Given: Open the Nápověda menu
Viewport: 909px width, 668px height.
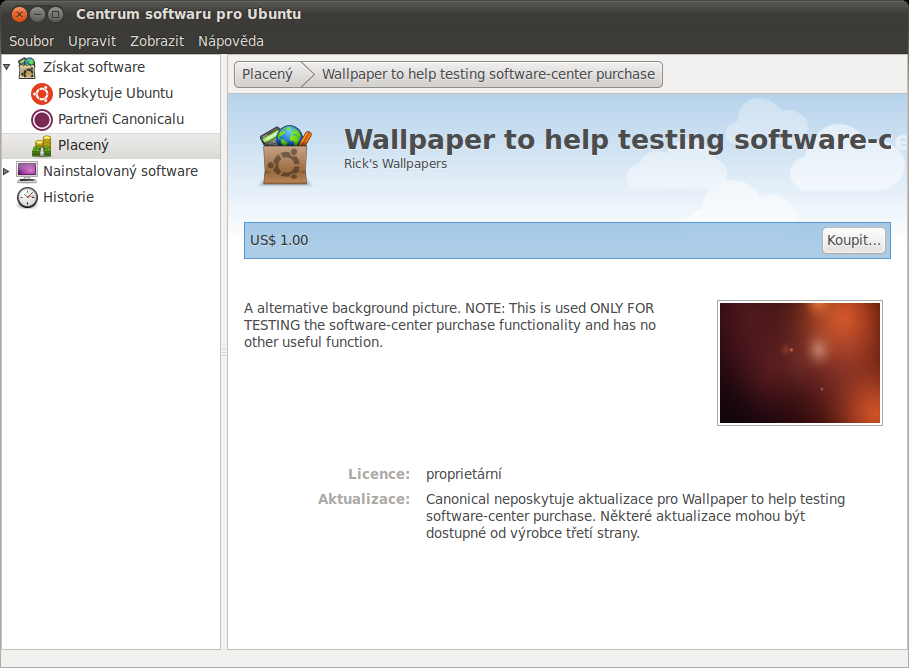Looking at the screenshot, I should (x=231, y=41).
